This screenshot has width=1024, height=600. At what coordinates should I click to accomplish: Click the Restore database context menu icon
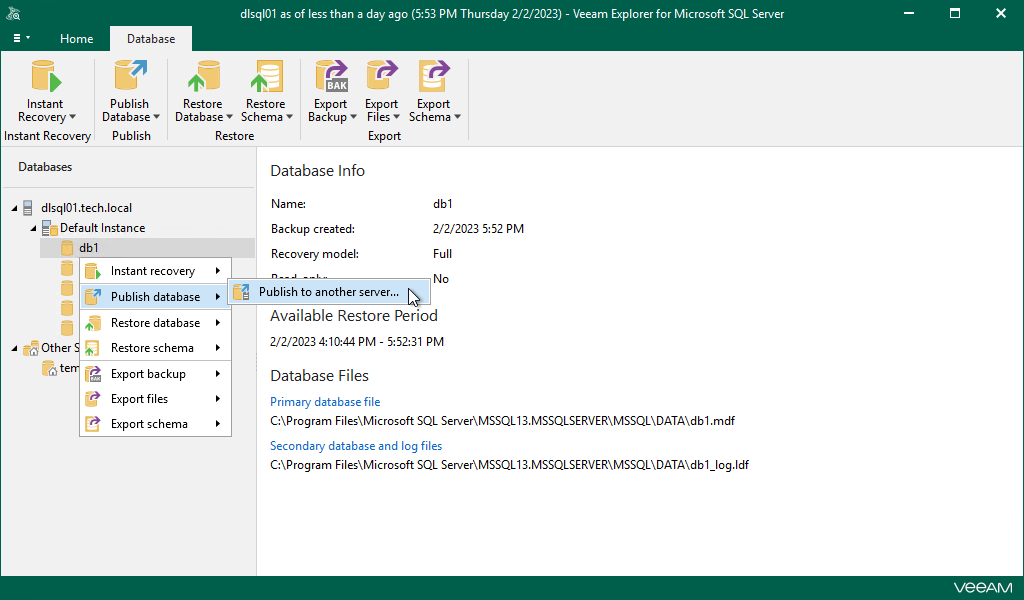pyautogui.click(x=93, y=323)
